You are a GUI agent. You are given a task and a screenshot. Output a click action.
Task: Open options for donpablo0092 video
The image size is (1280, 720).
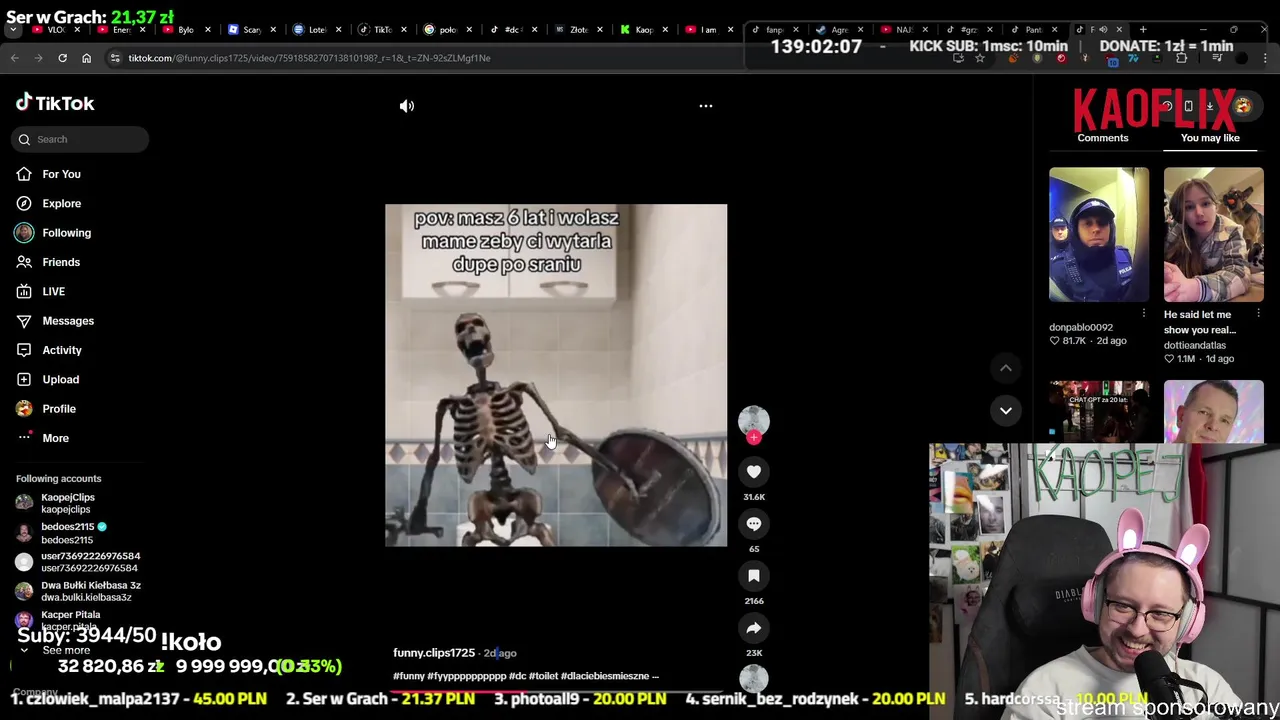click(1144, 314)
